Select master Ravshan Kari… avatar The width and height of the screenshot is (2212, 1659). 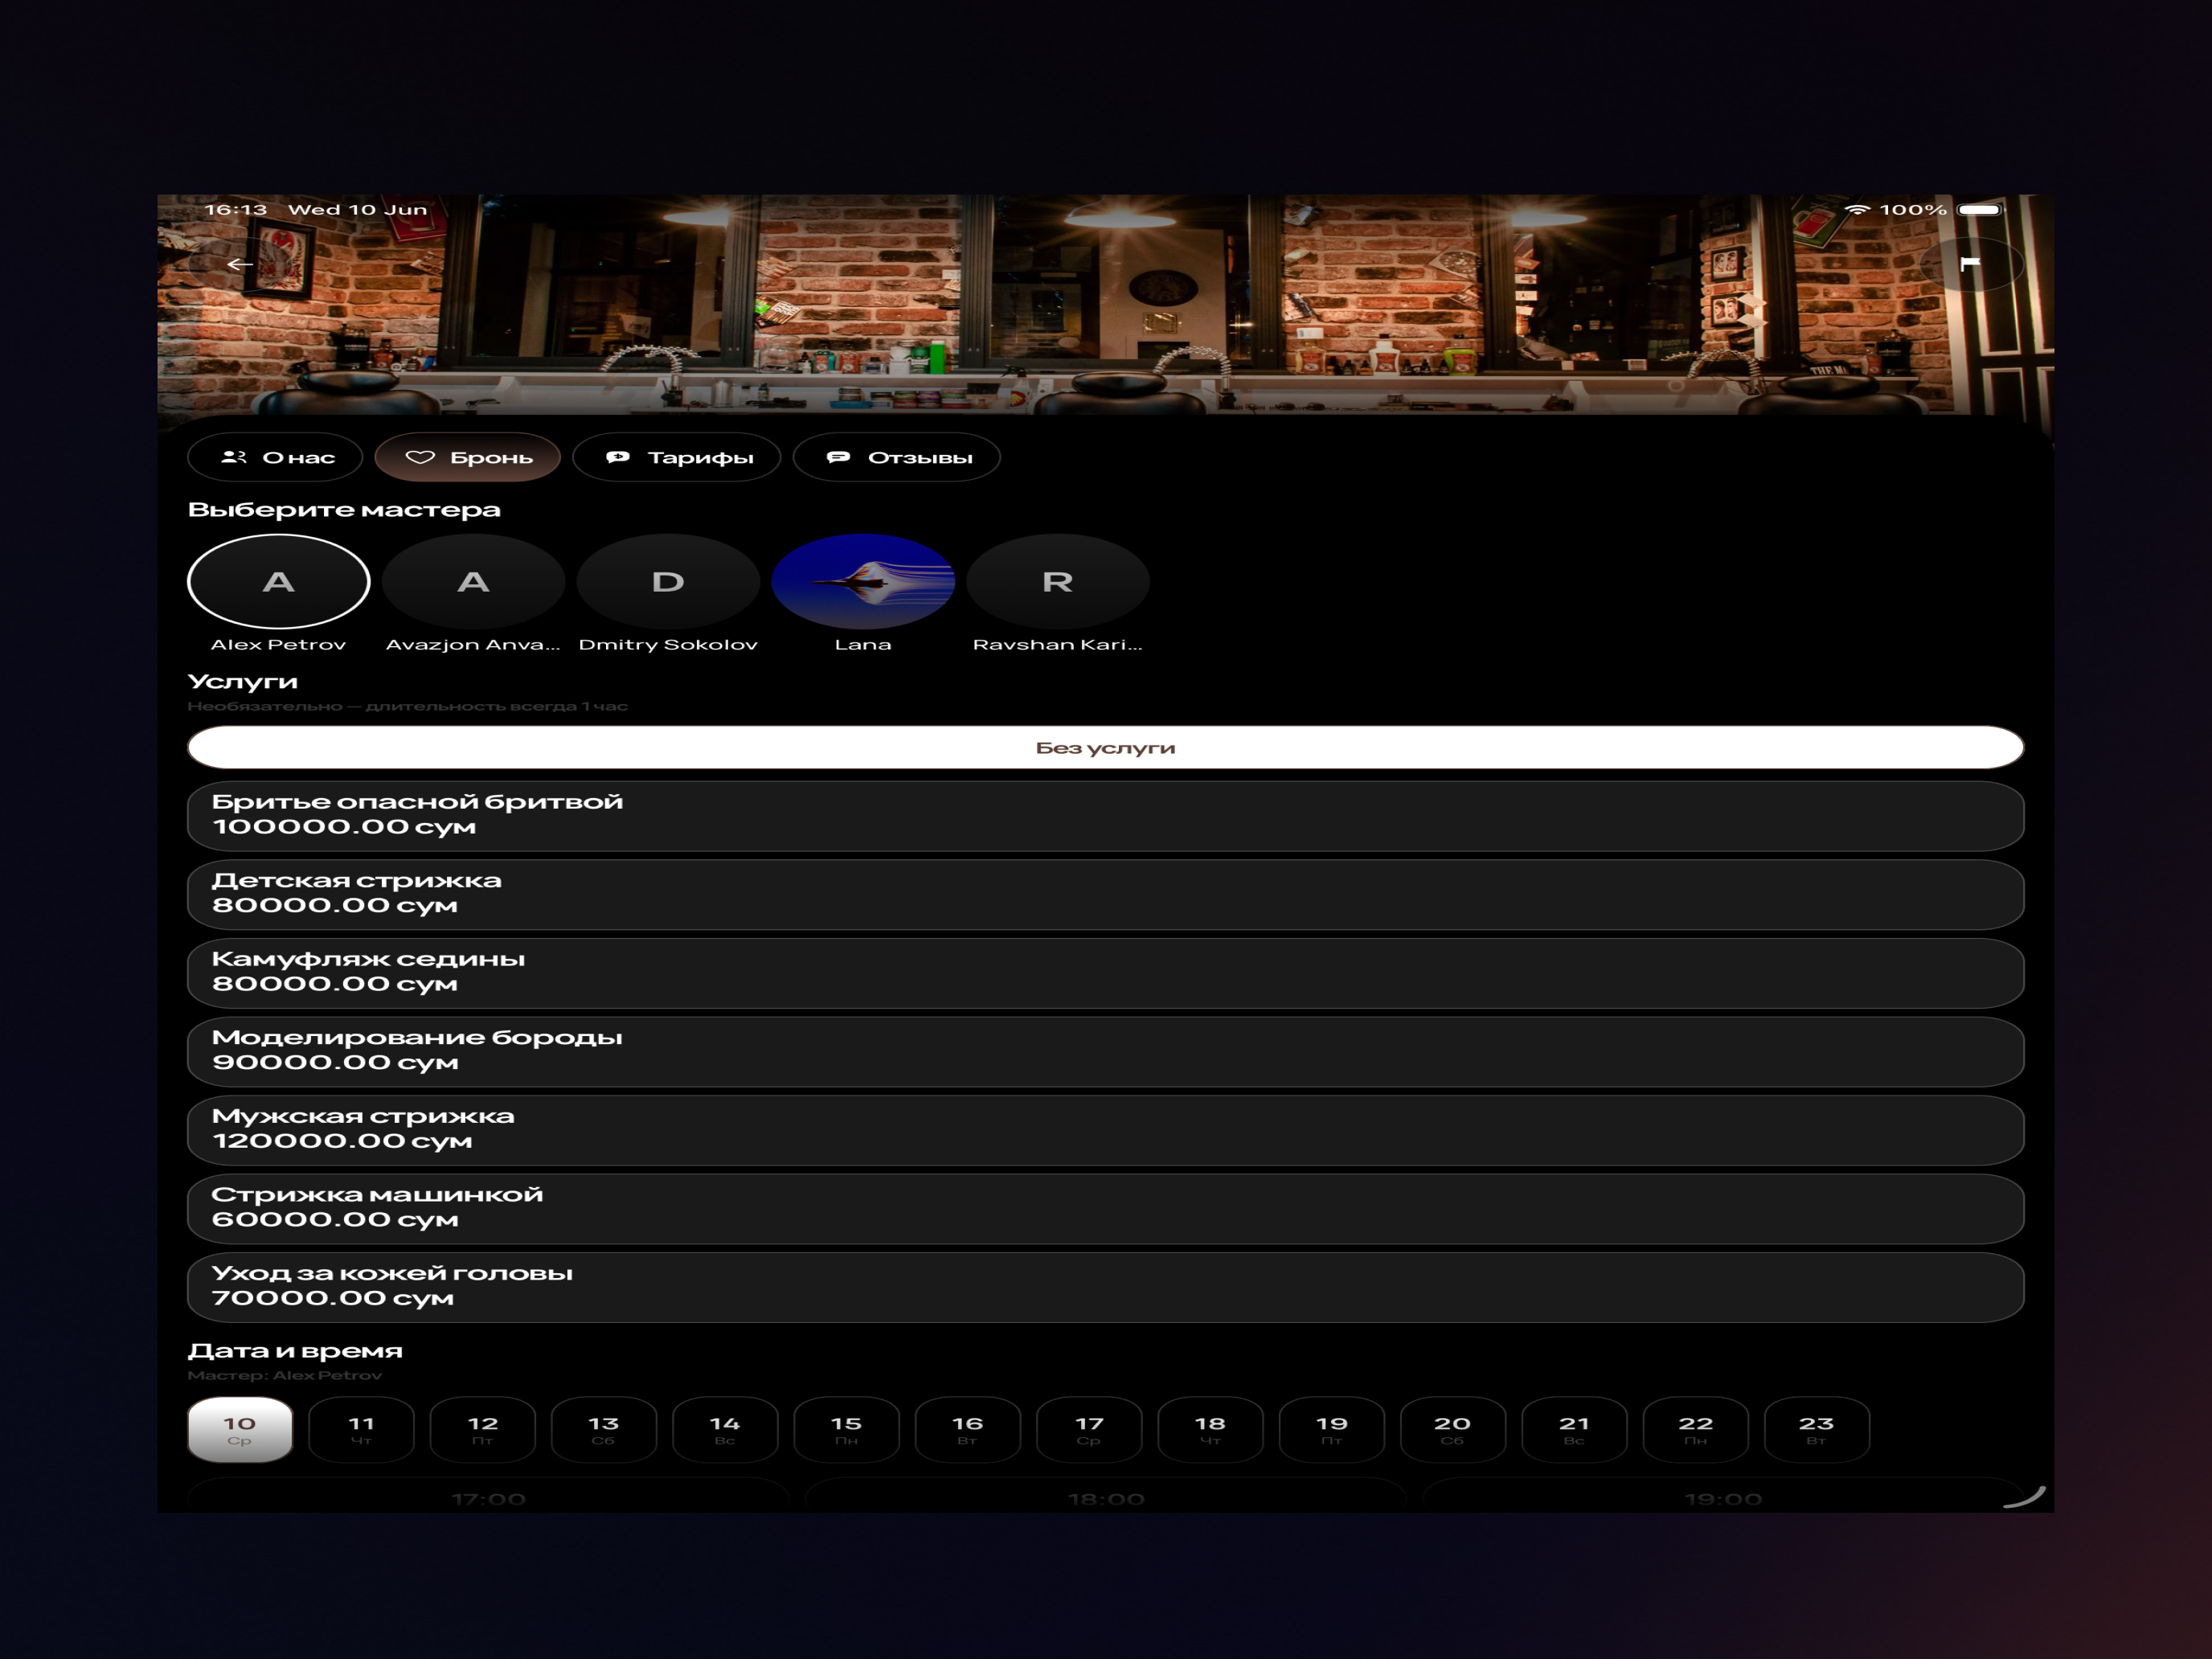tap(1058, 581)
